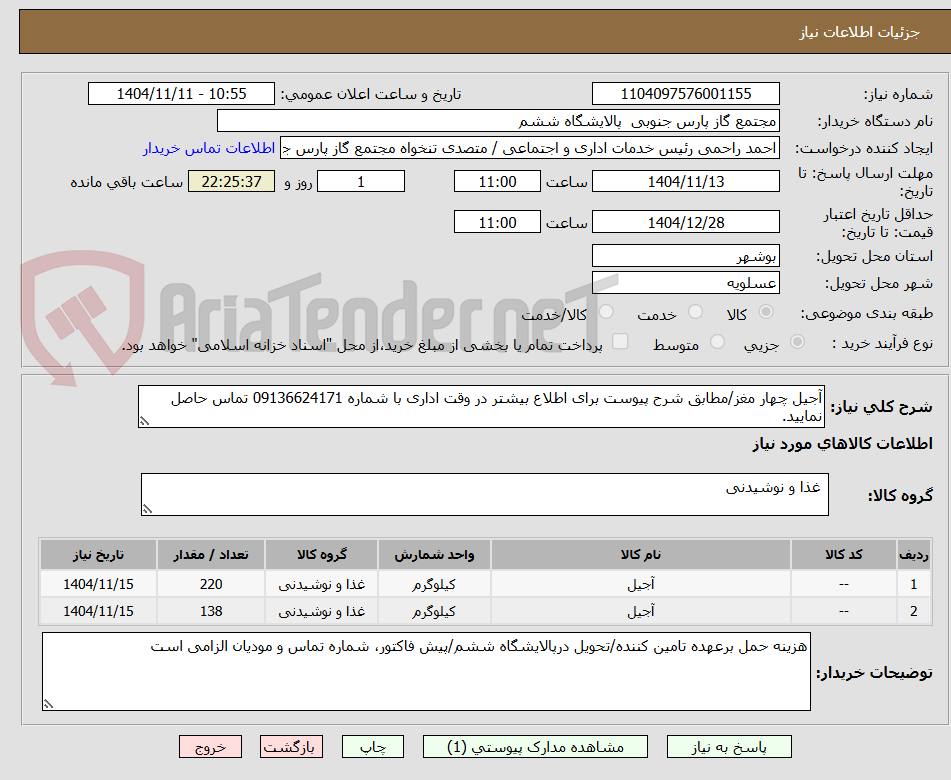Click the خروج exit button
The height and width of the screenshot is (780, 951).
coord(210,747)
